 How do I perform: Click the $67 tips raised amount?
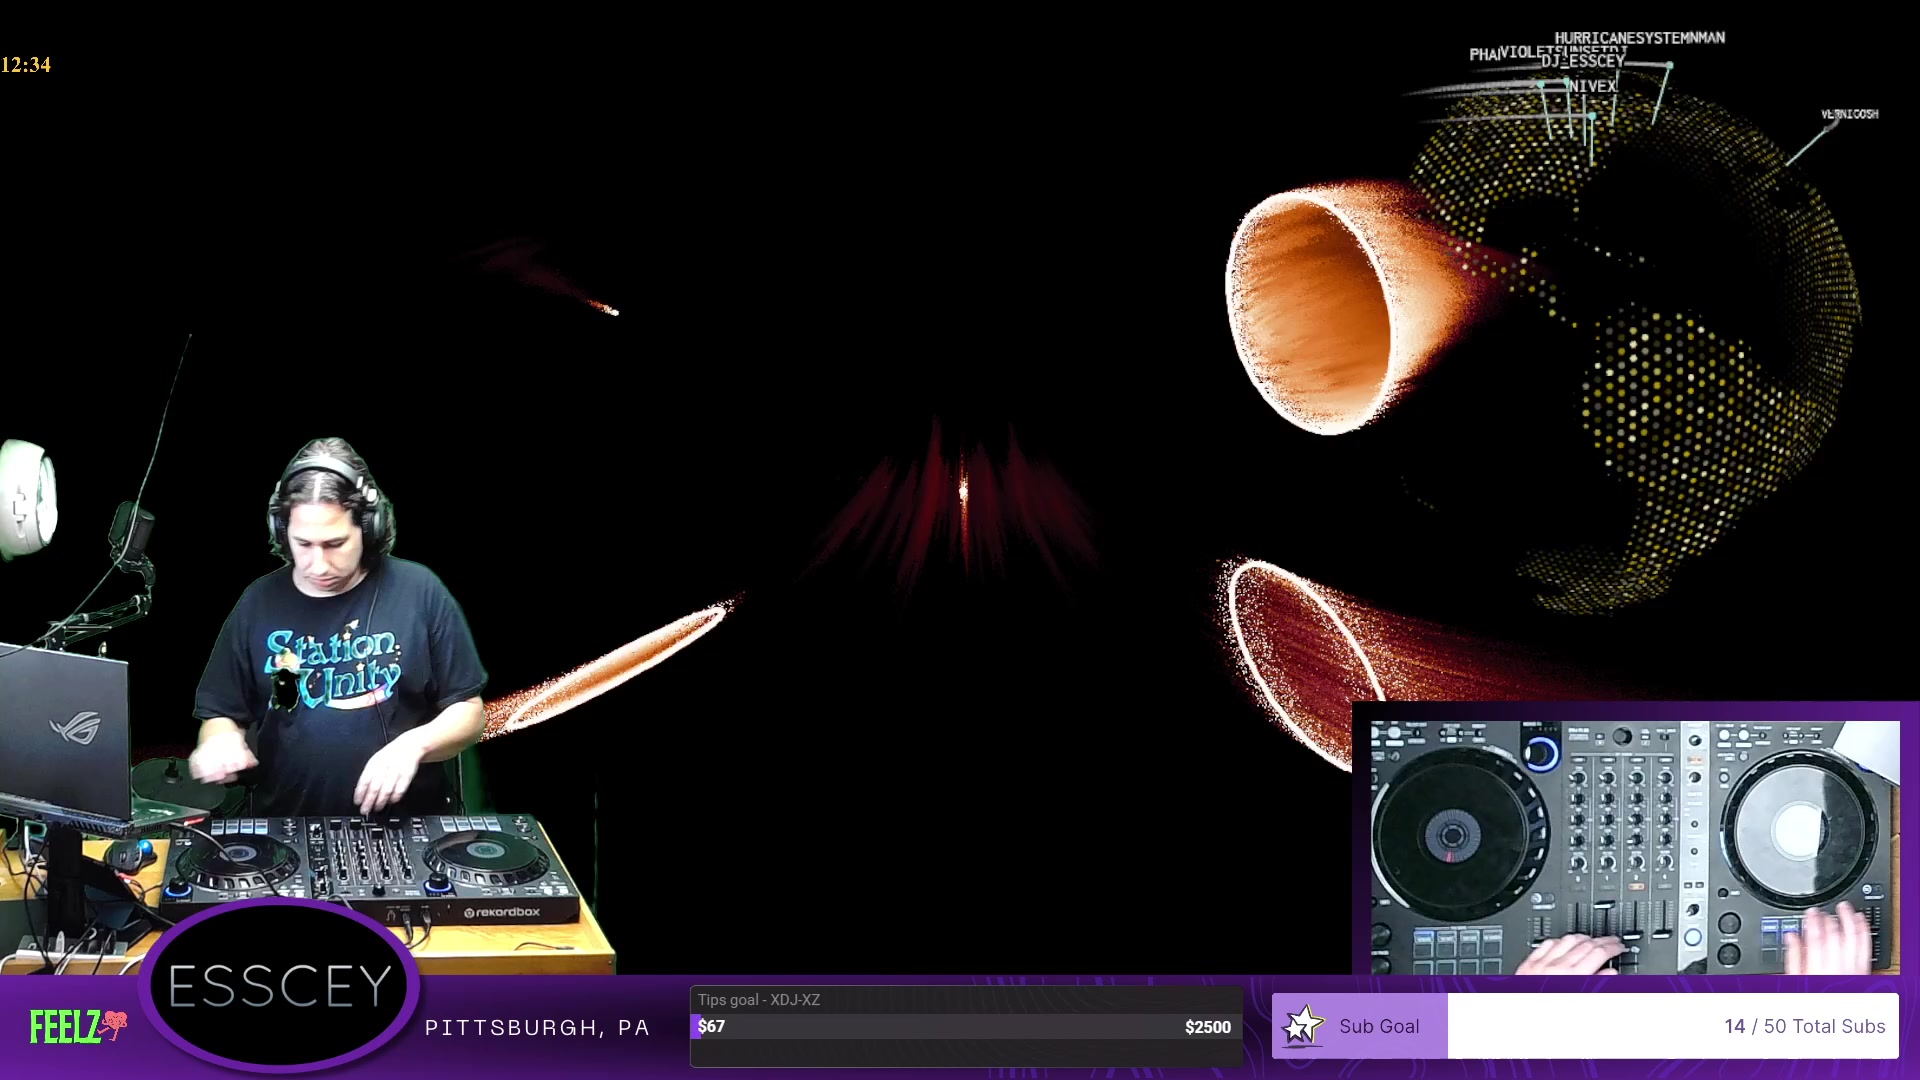[x=711, y=1026]
